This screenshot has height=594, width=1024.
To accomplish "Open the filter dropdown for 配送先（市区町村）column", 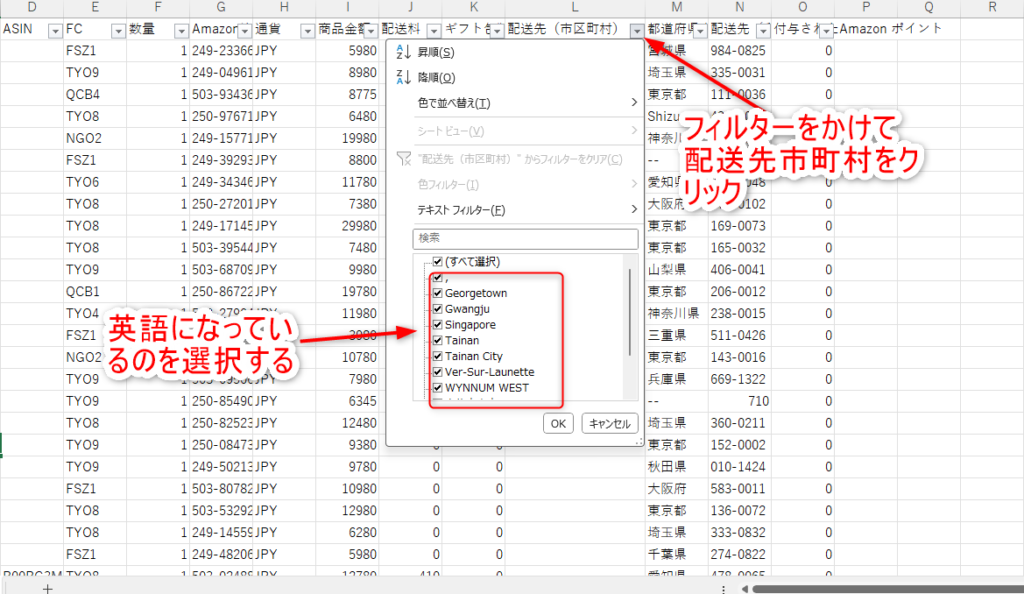I will (x=637, y=30).
